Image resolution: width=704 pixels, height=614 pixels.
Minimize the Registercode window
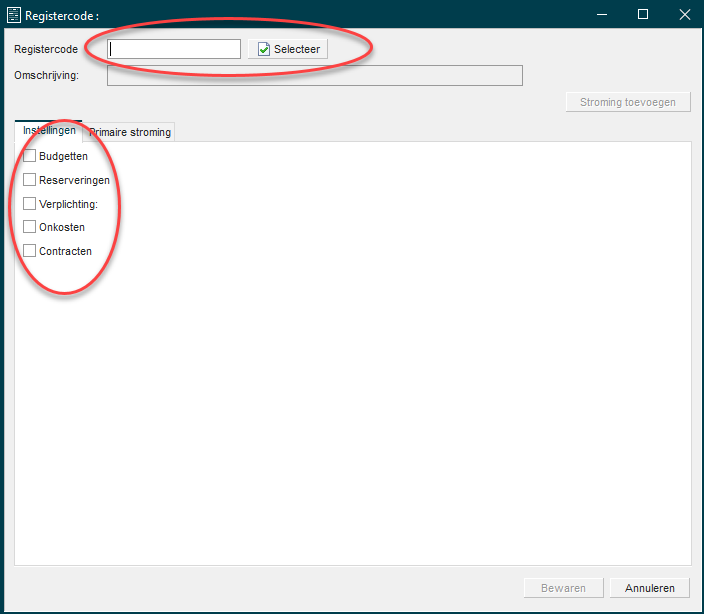click(x=598, y=15)
